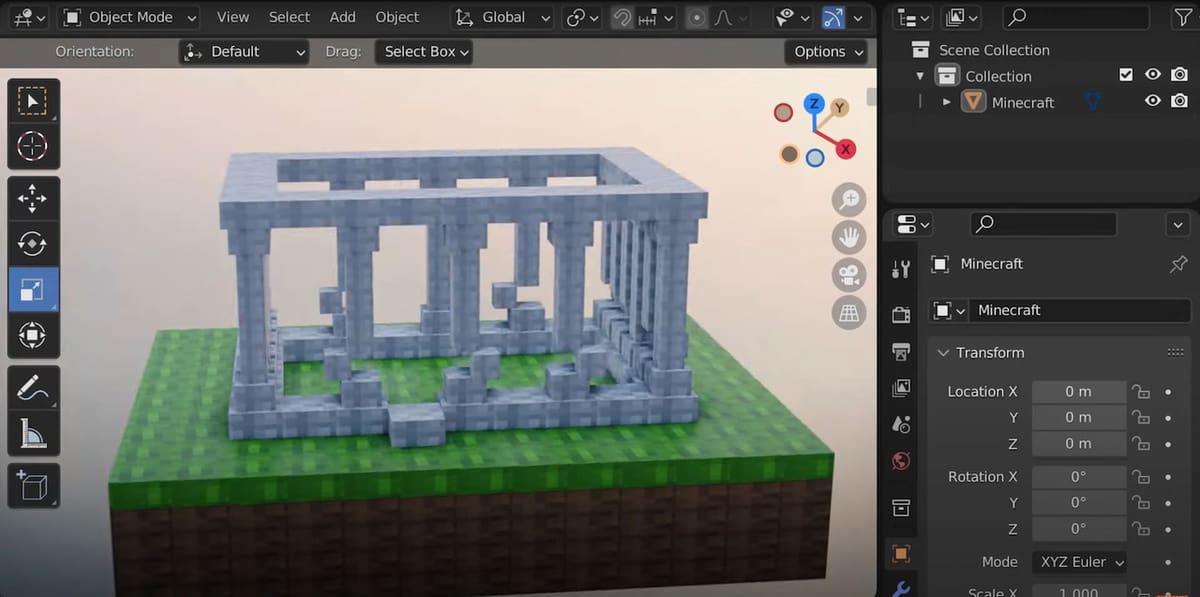Collapse the Transform panel

942,353
